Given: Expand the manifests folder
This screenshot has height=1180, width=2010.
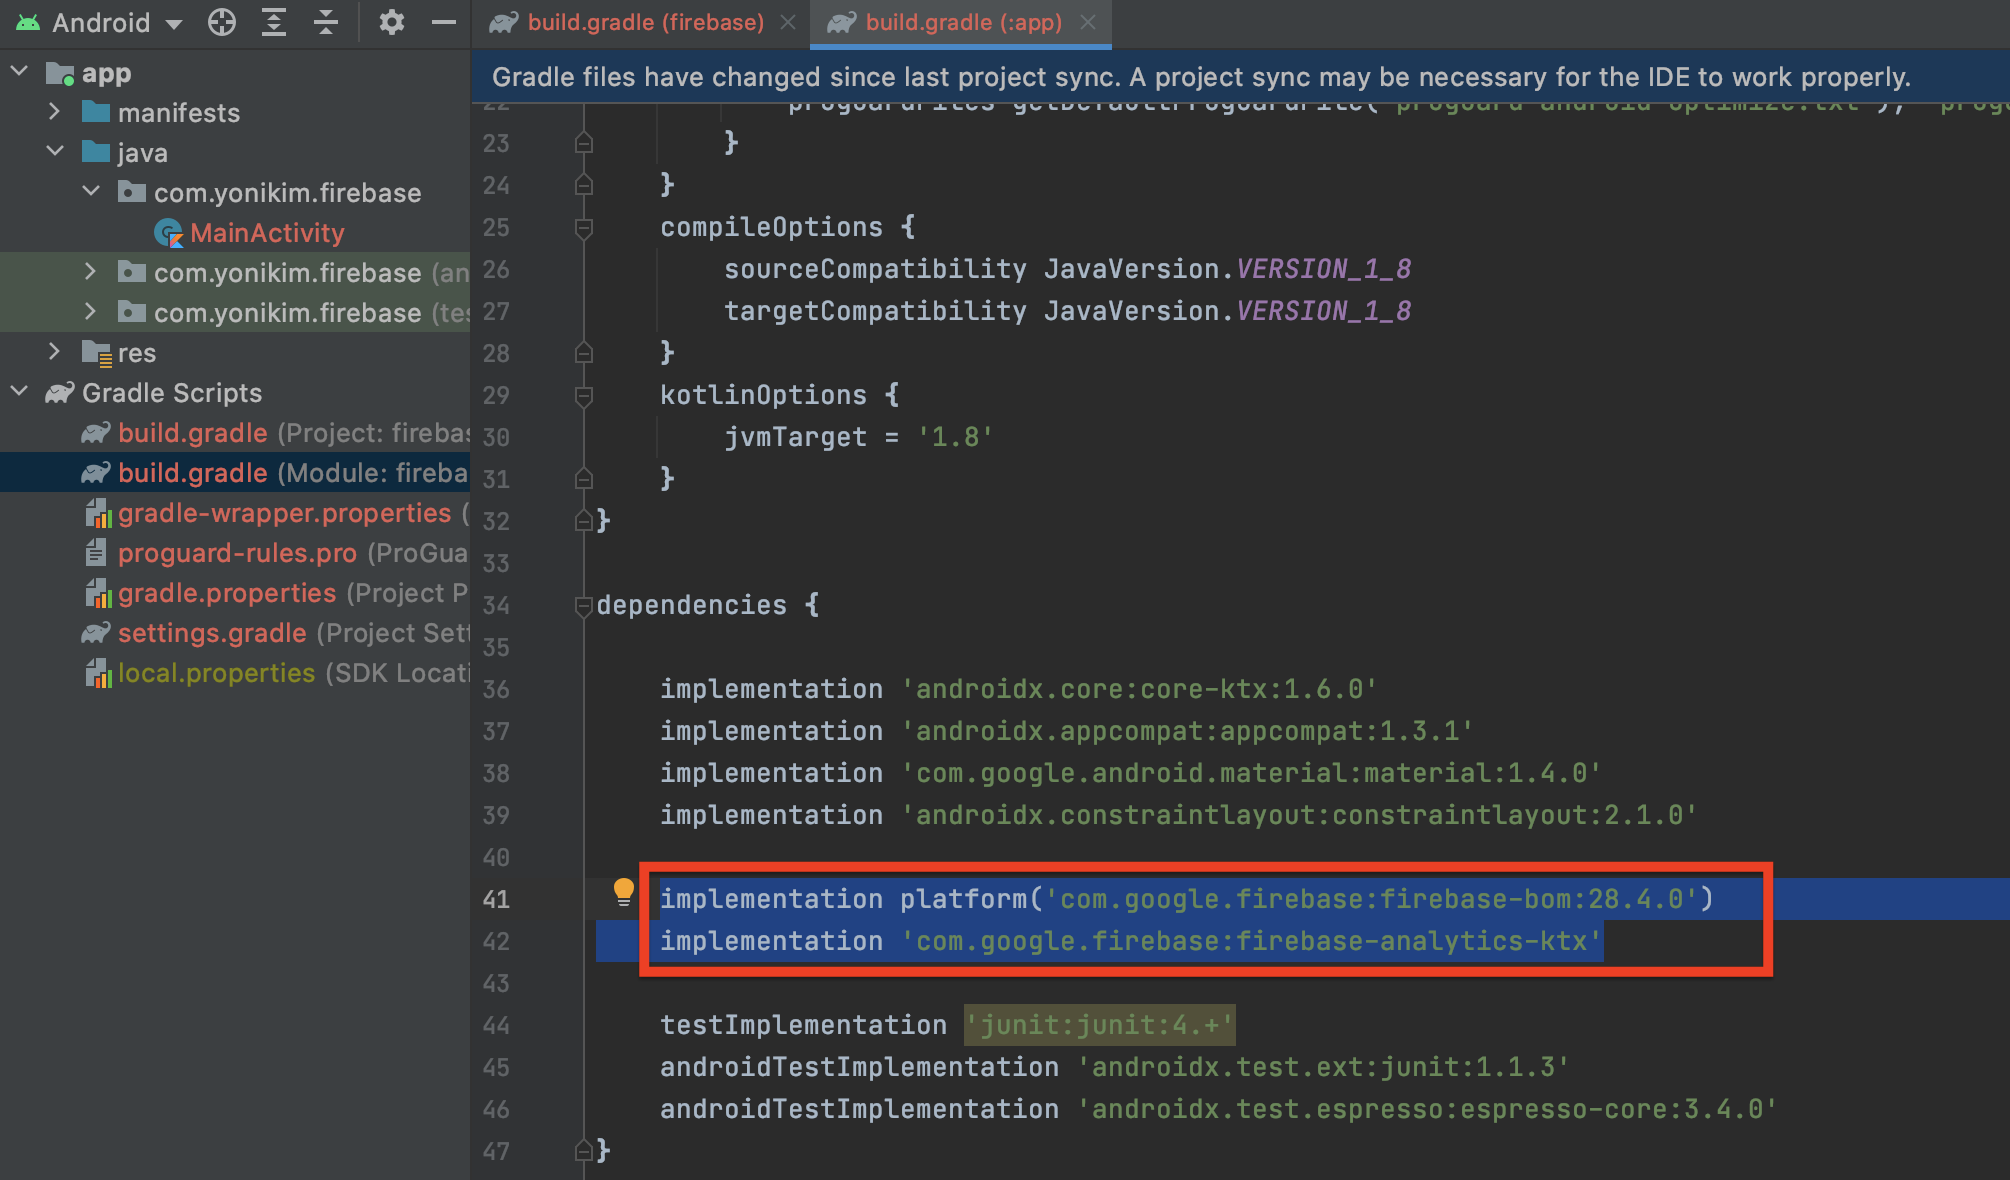Looking at the screenshot, I should 55,112.
